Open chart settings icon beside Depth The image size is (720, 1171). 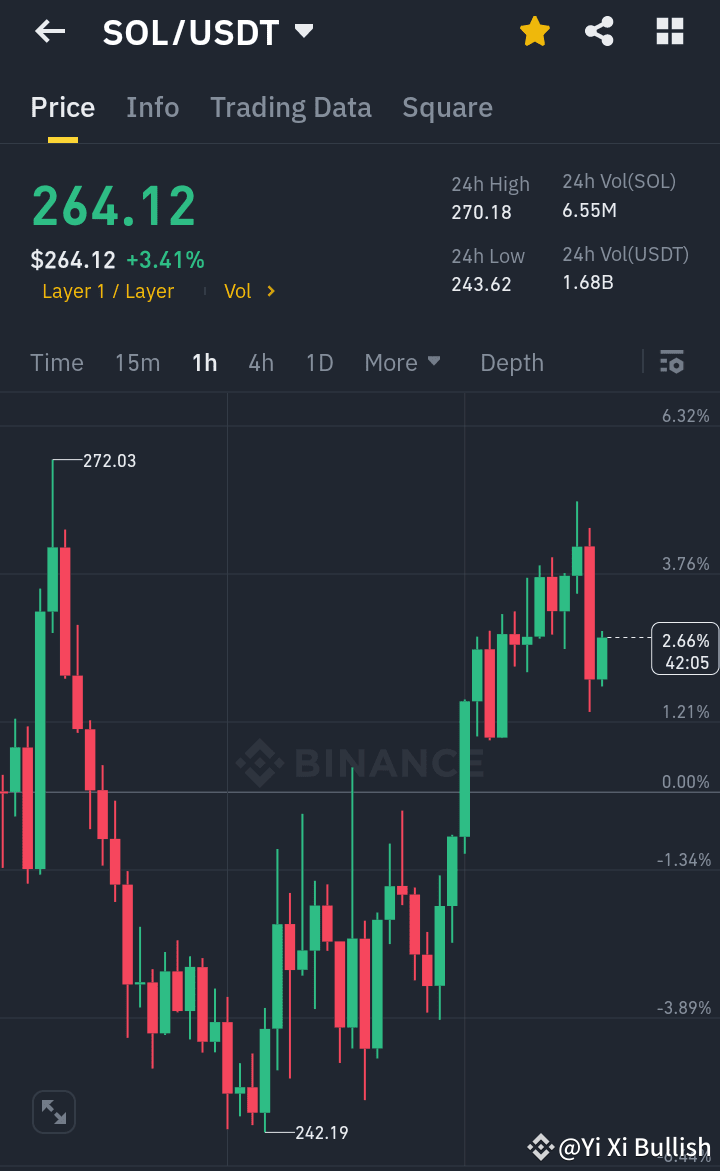coord(671,362)
